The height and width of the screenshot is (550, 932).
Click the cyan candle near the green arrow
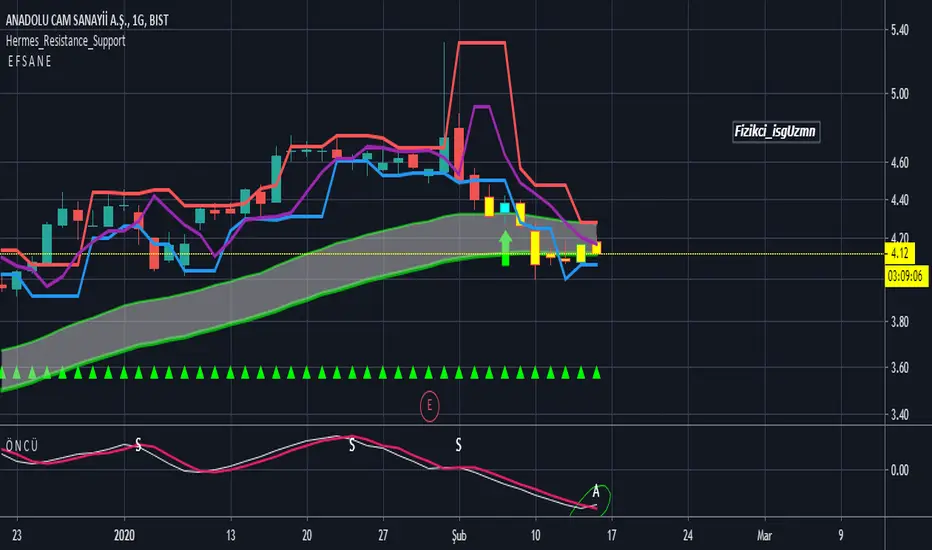(505, 208)
